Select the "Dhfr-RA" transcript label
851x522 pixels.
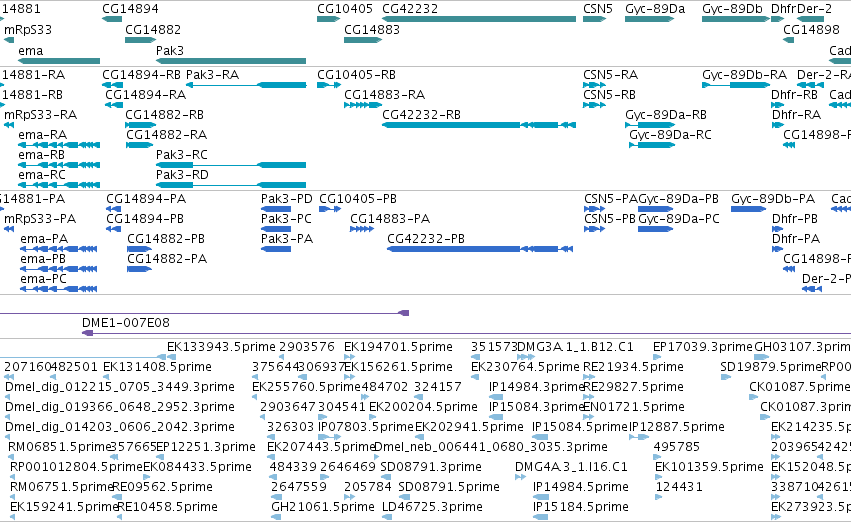point(796,114)
